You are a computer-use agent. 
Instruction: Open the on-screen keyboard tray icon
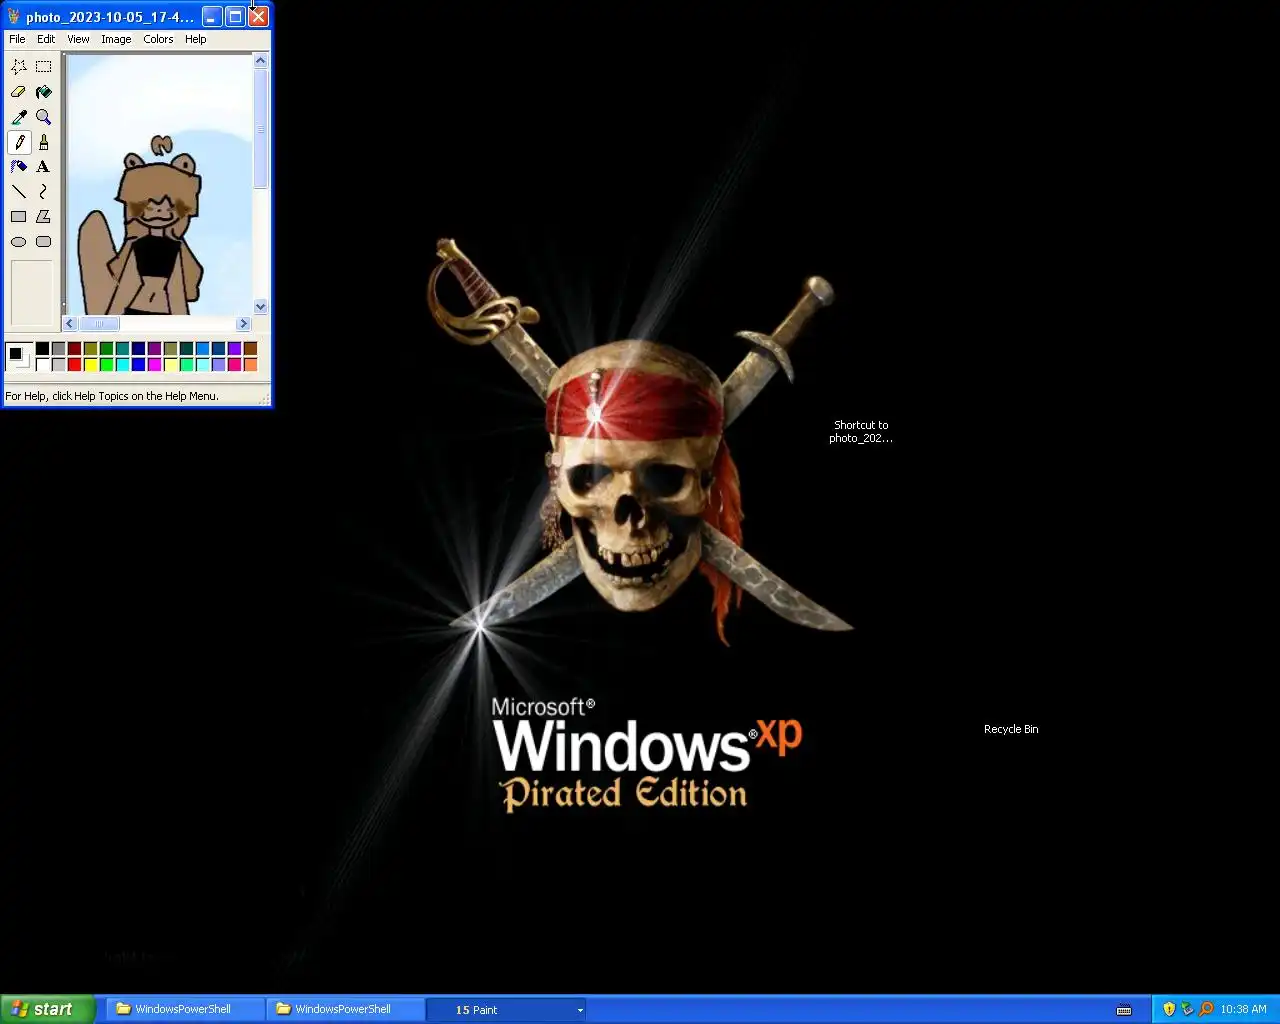click(x=1124, y=1009)
